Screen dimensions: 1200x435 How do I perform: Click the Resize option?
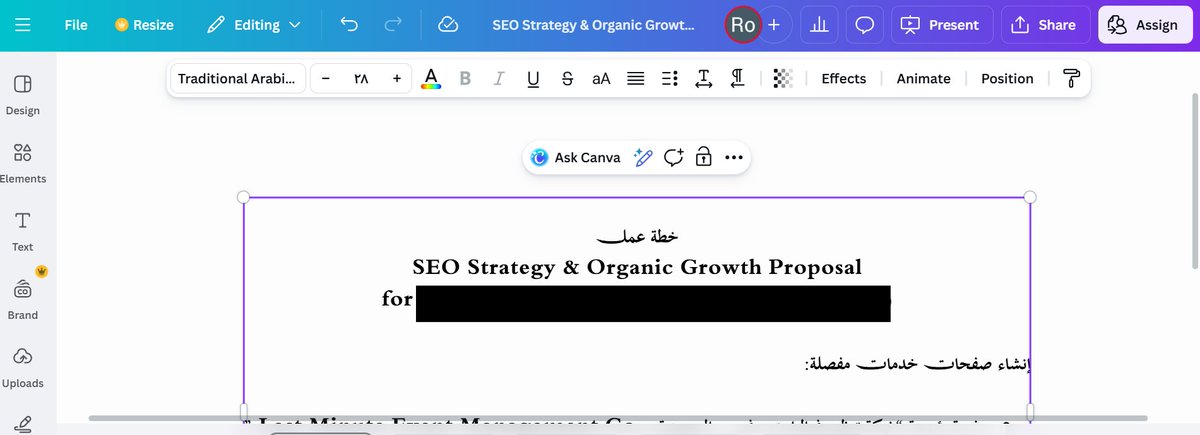(x=144, y=25)
